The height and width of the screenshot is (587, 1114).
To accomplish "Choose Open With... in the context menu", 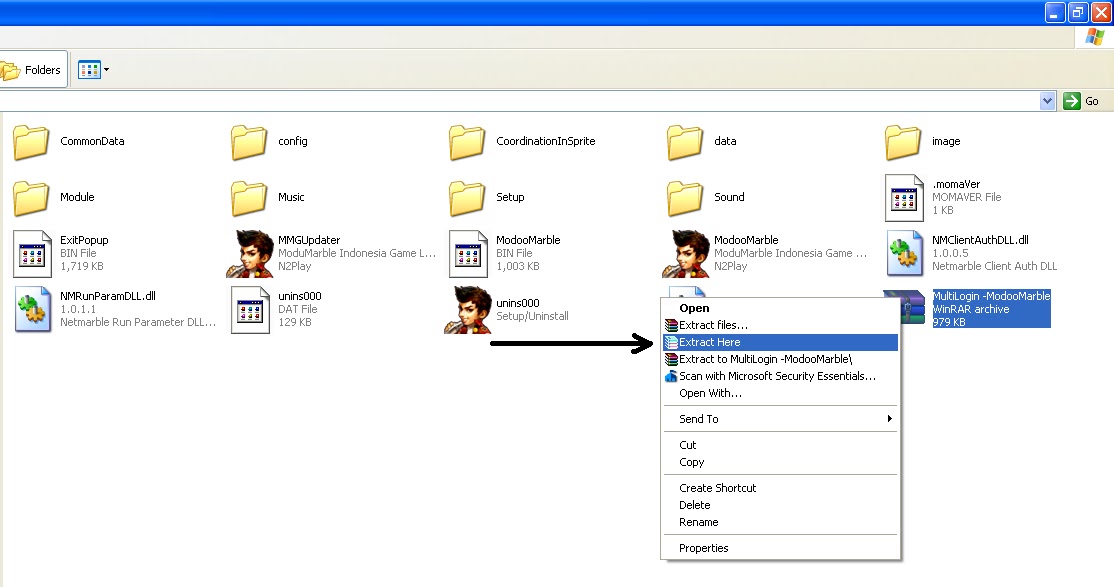I will [x=780, y=394].
